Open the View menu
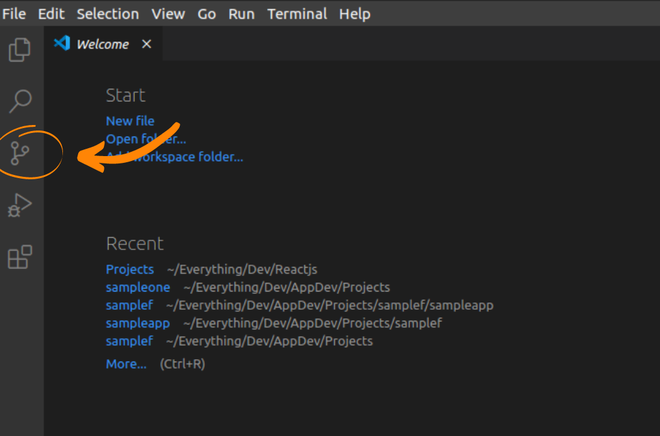Image resolution: width=660 pixels, height=436 pixels. 168,14
